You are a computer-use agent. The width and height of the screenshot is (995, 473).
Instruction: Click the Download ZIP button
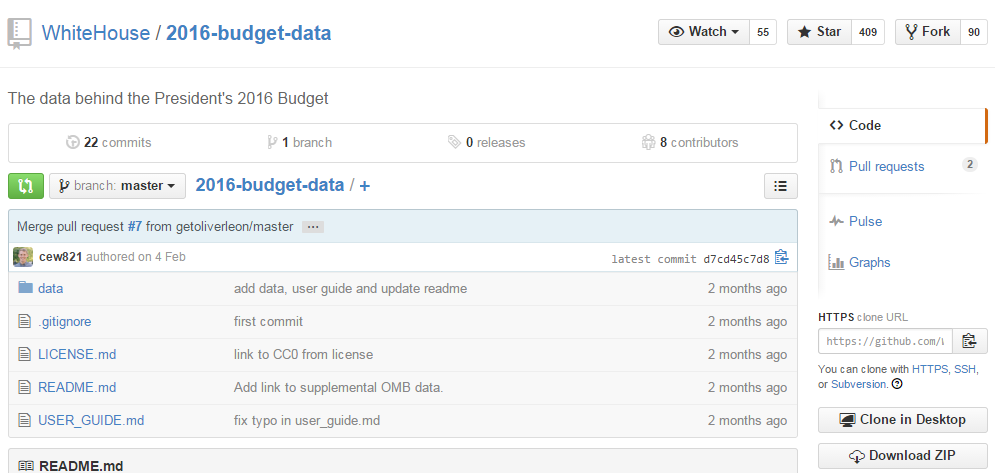pos(902,455)
